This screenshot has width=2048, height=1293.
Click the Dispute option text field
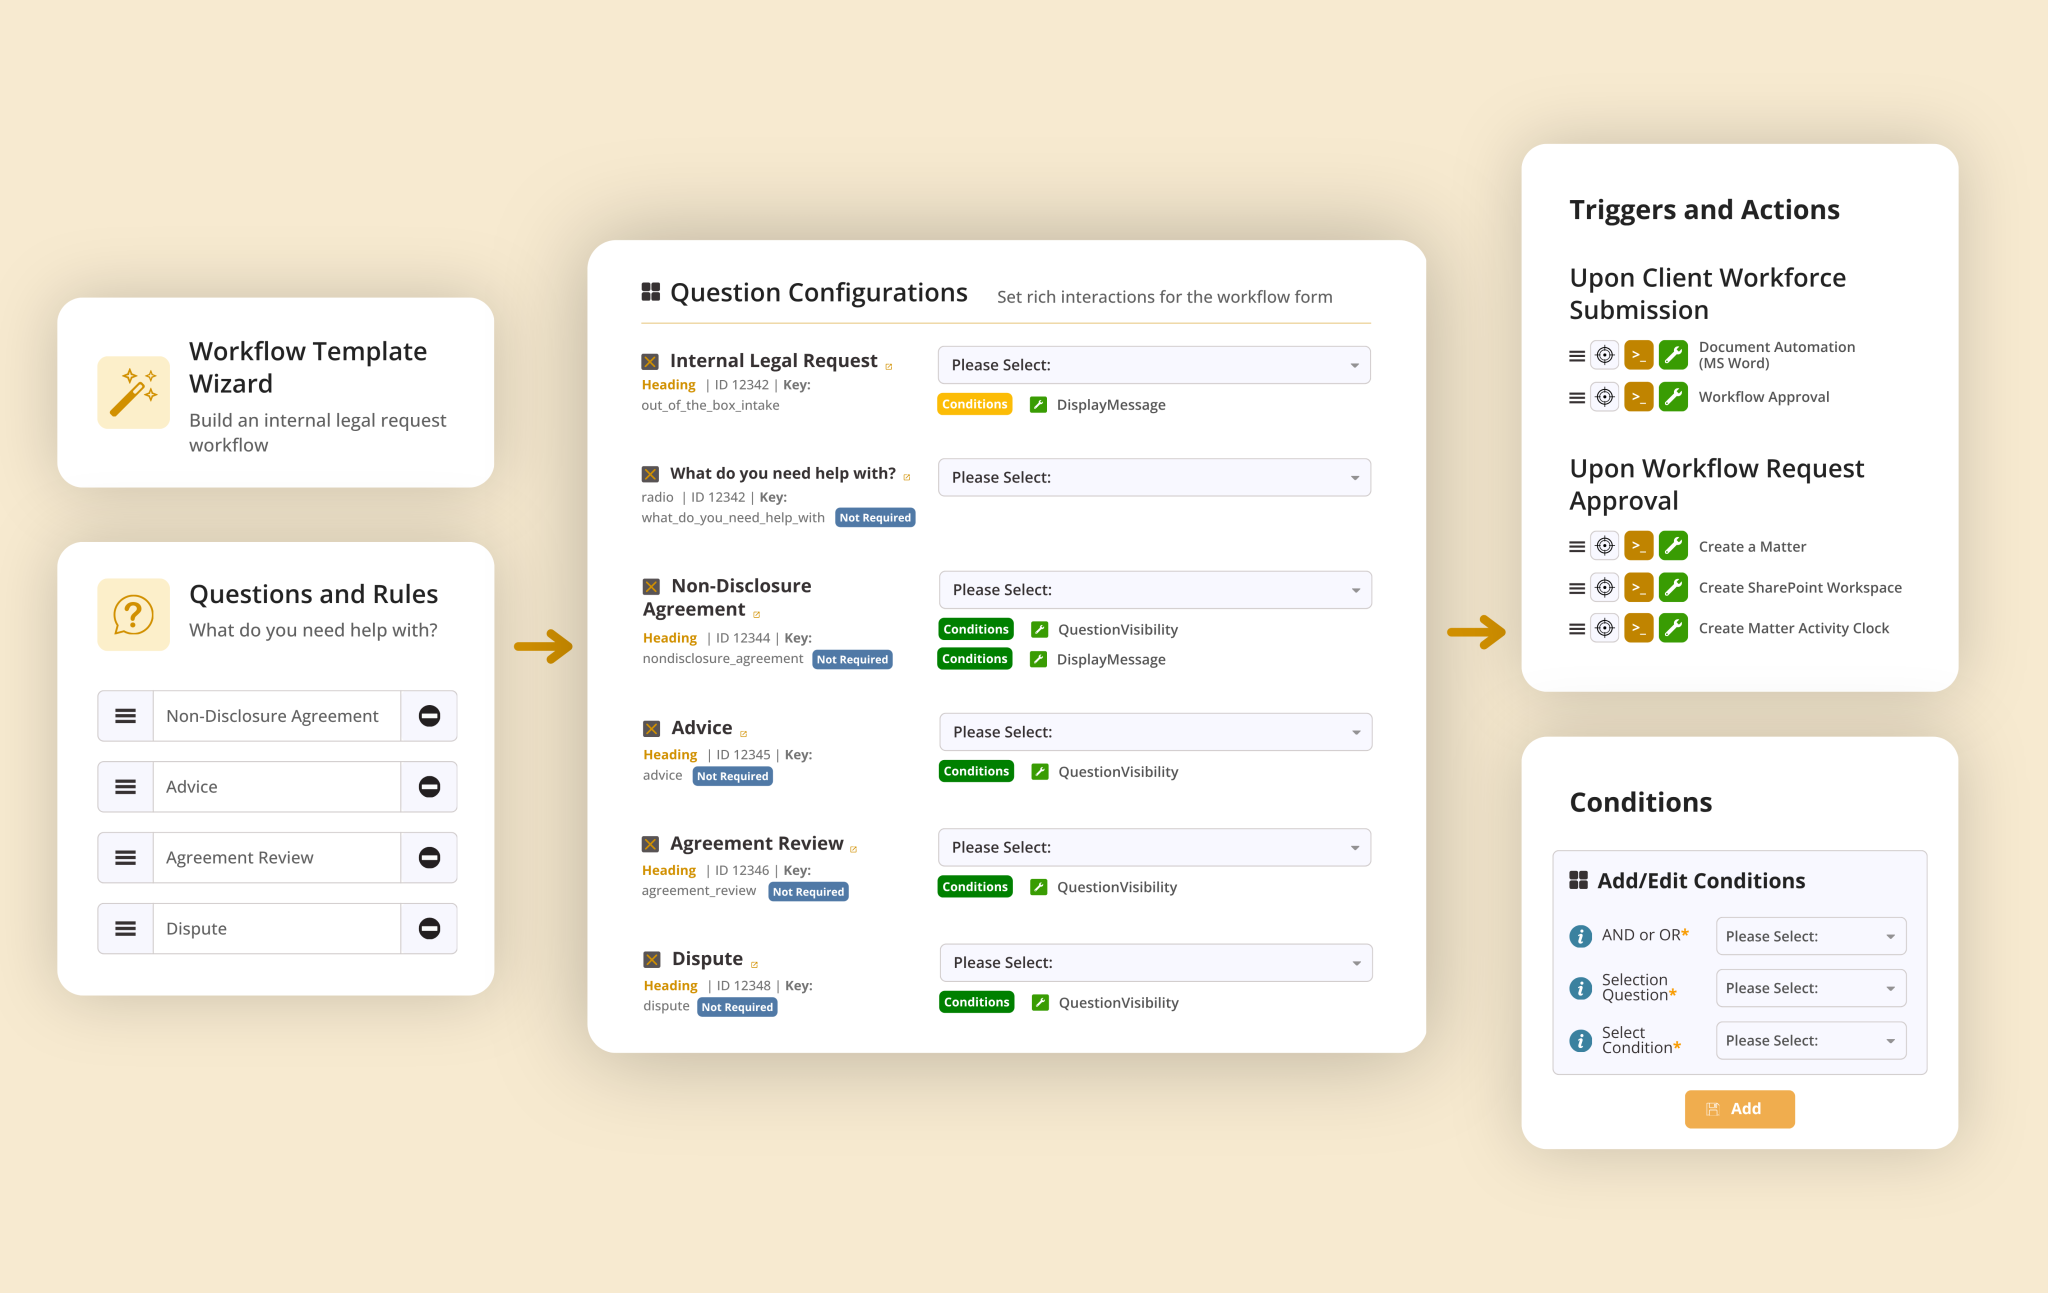(x=277, y=929)
